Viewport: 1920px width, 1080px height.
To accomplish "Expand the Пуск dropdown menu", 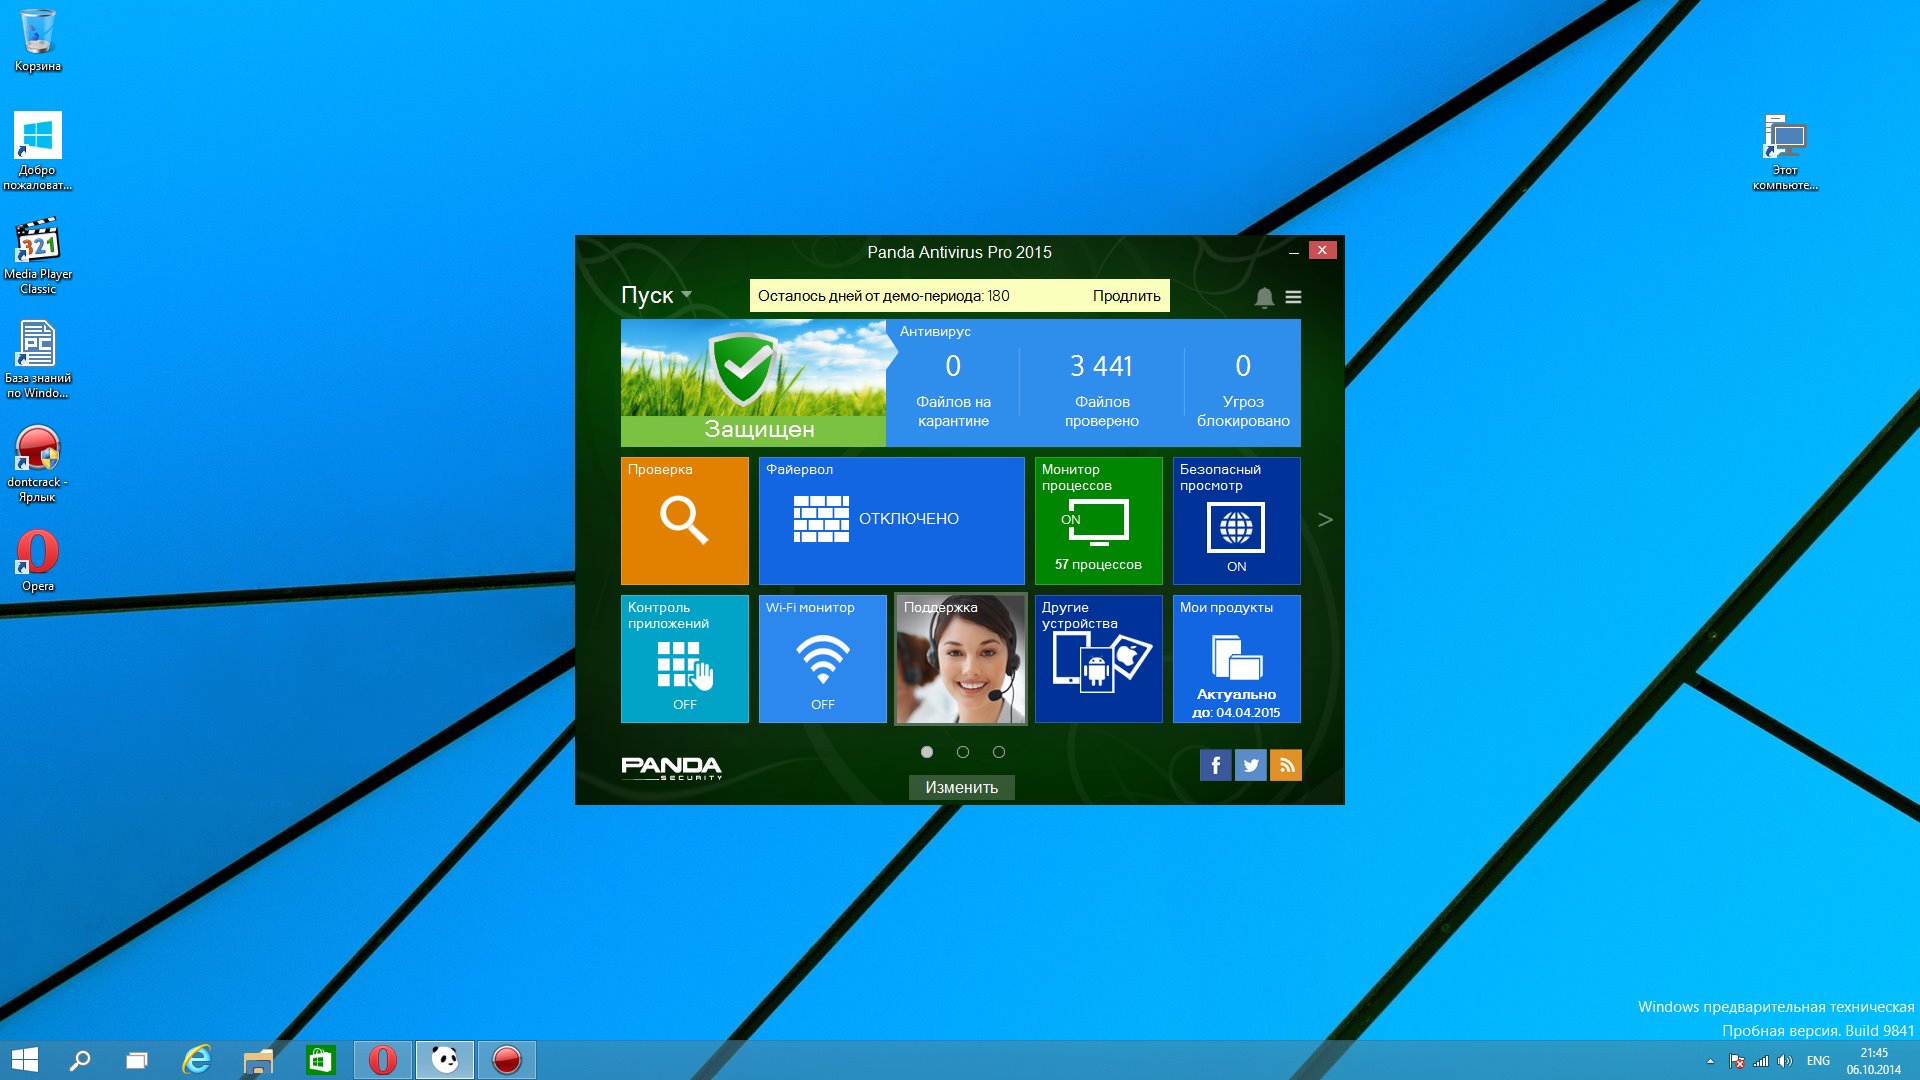I will coord(657,295).
